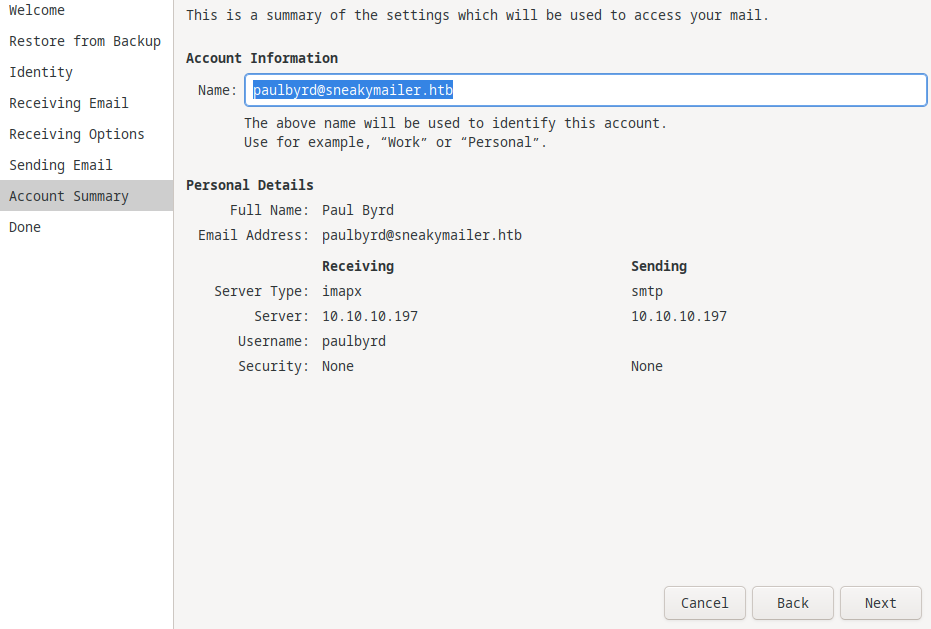
Task: Open the Identity step
Action: (x=41, y=72)
